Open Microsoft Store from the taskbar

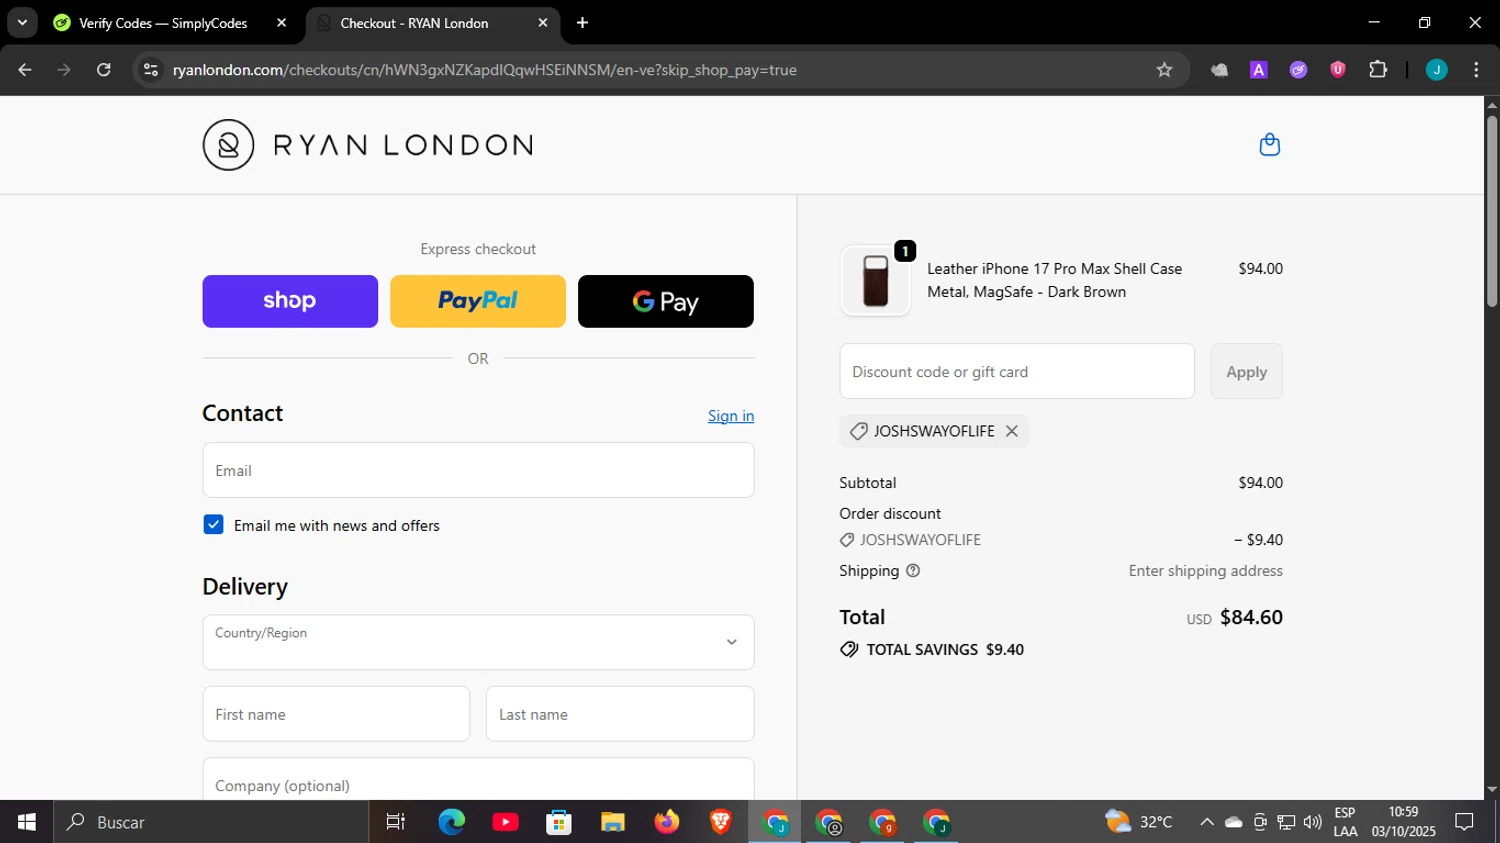[559, 822]
